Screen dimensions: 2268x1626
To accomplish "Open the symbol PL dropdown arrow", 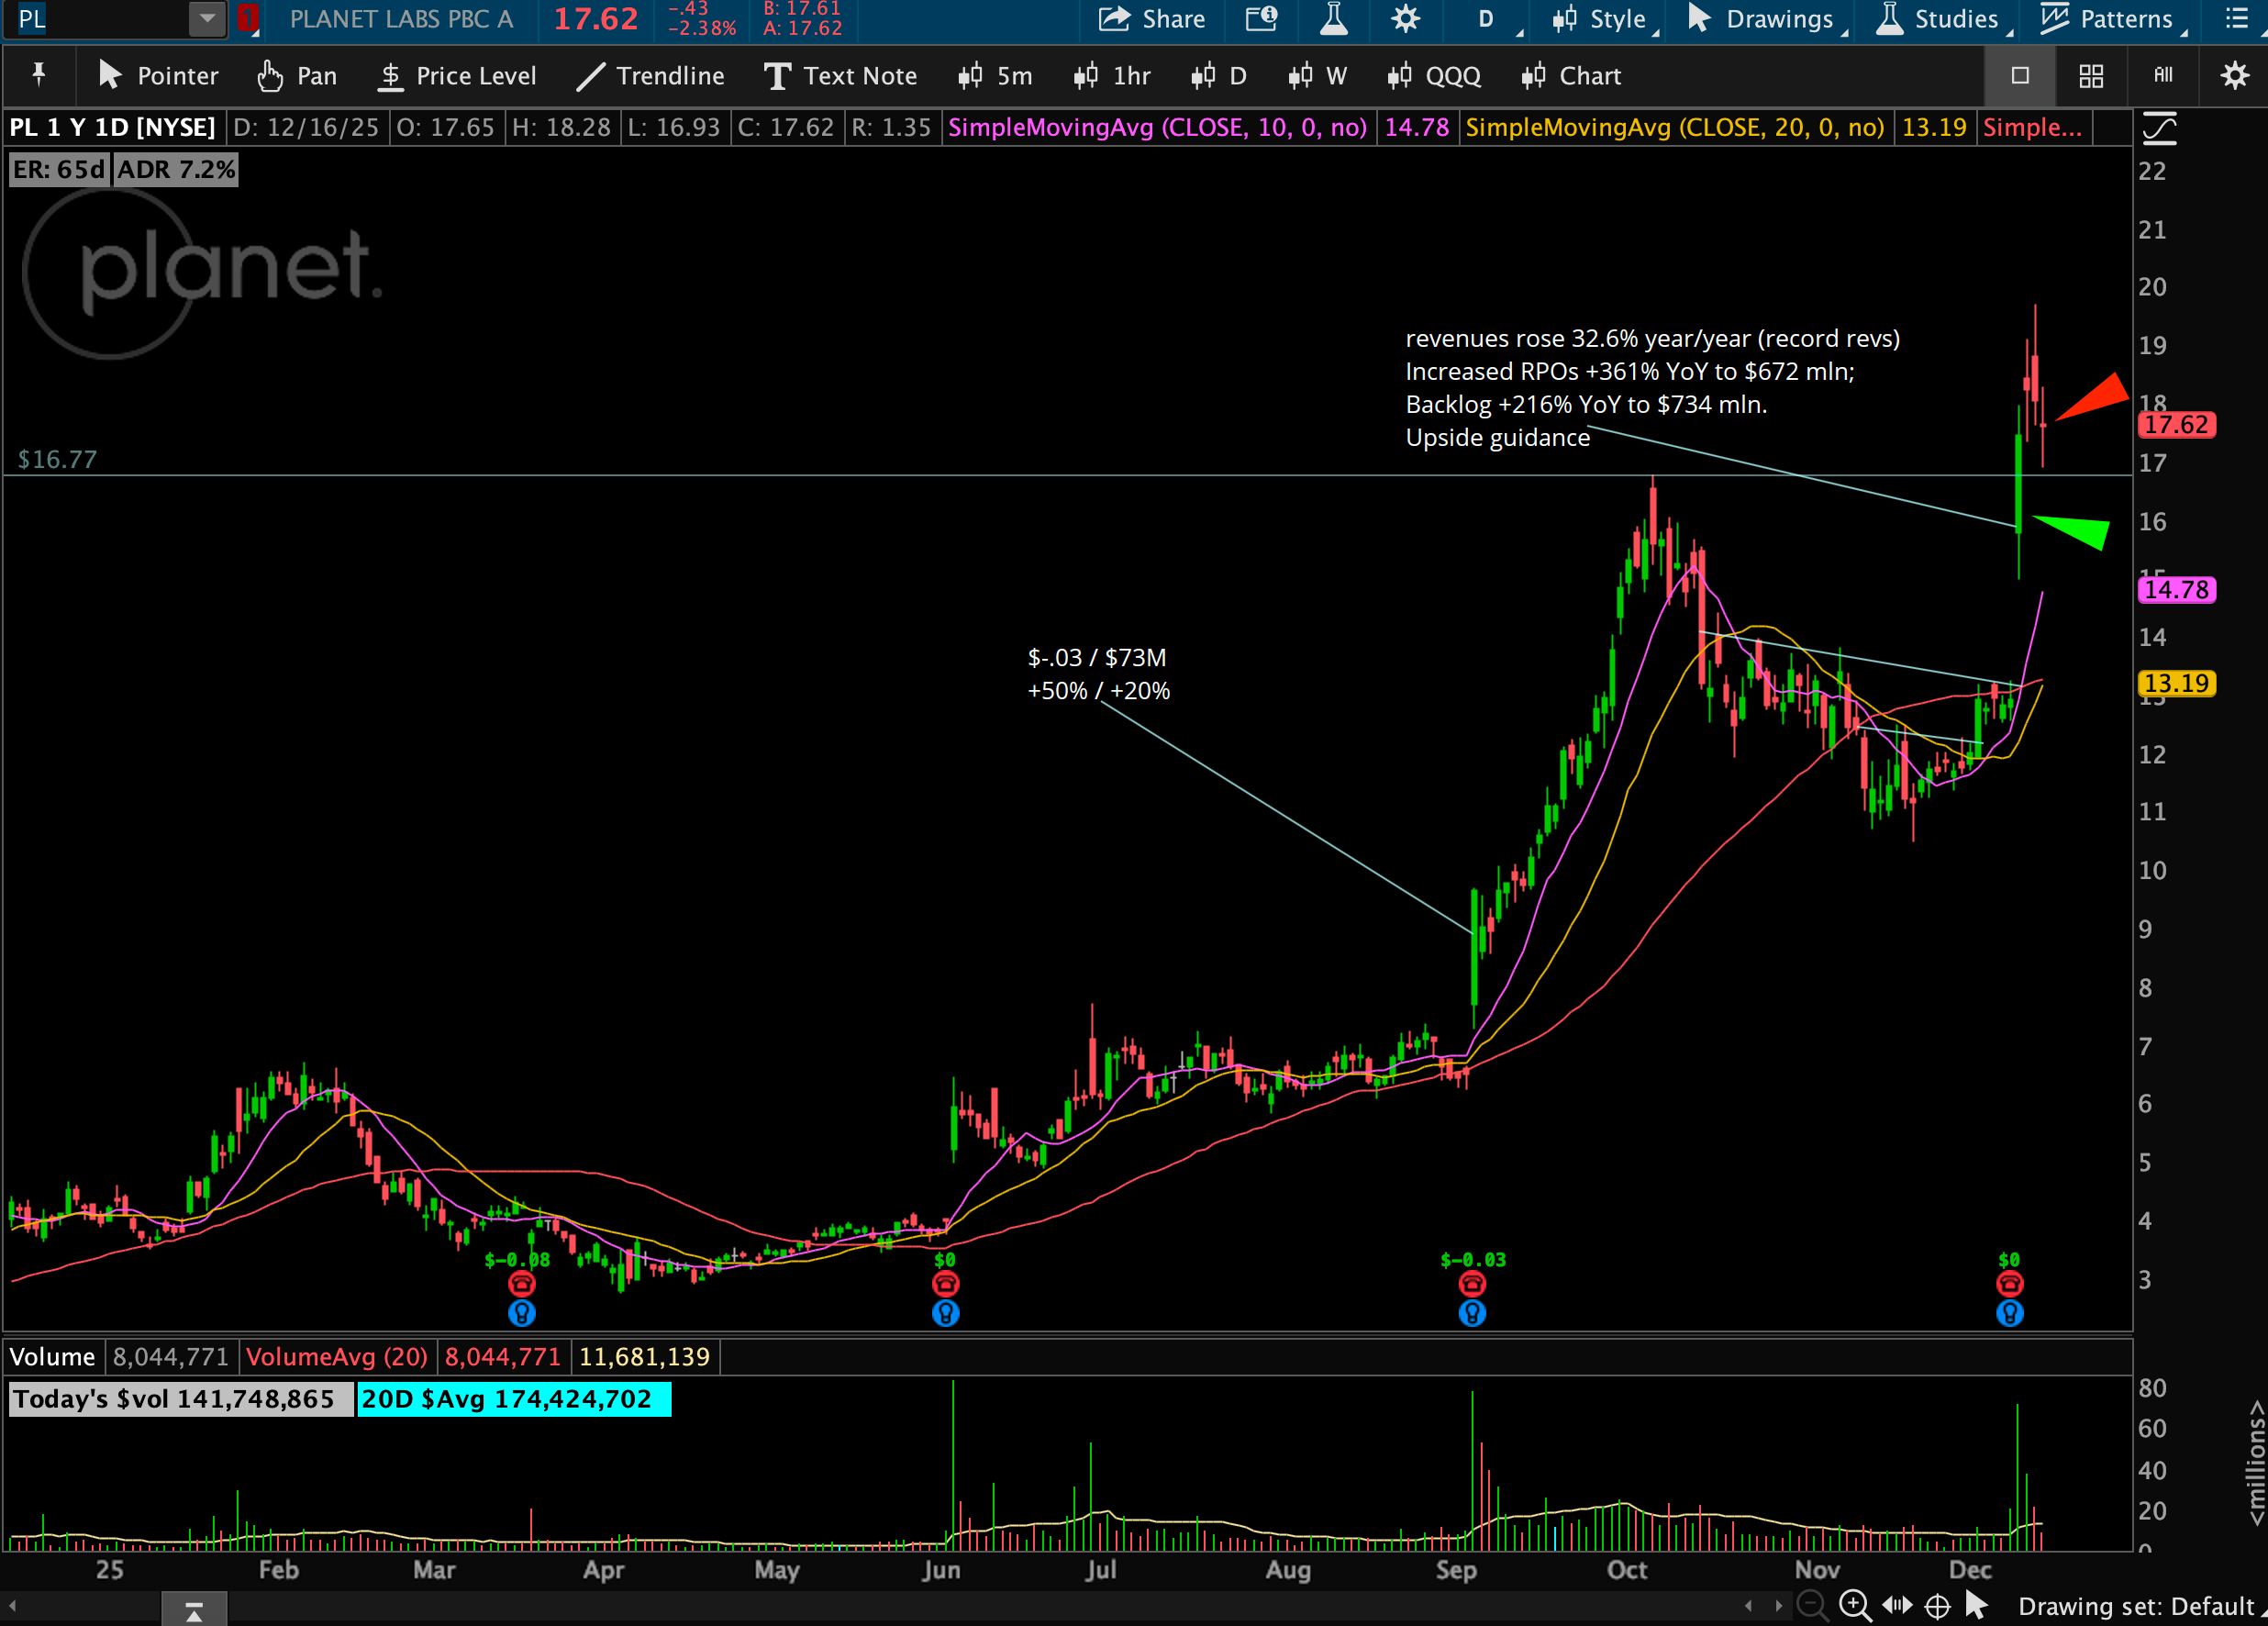I will [207, 19].
